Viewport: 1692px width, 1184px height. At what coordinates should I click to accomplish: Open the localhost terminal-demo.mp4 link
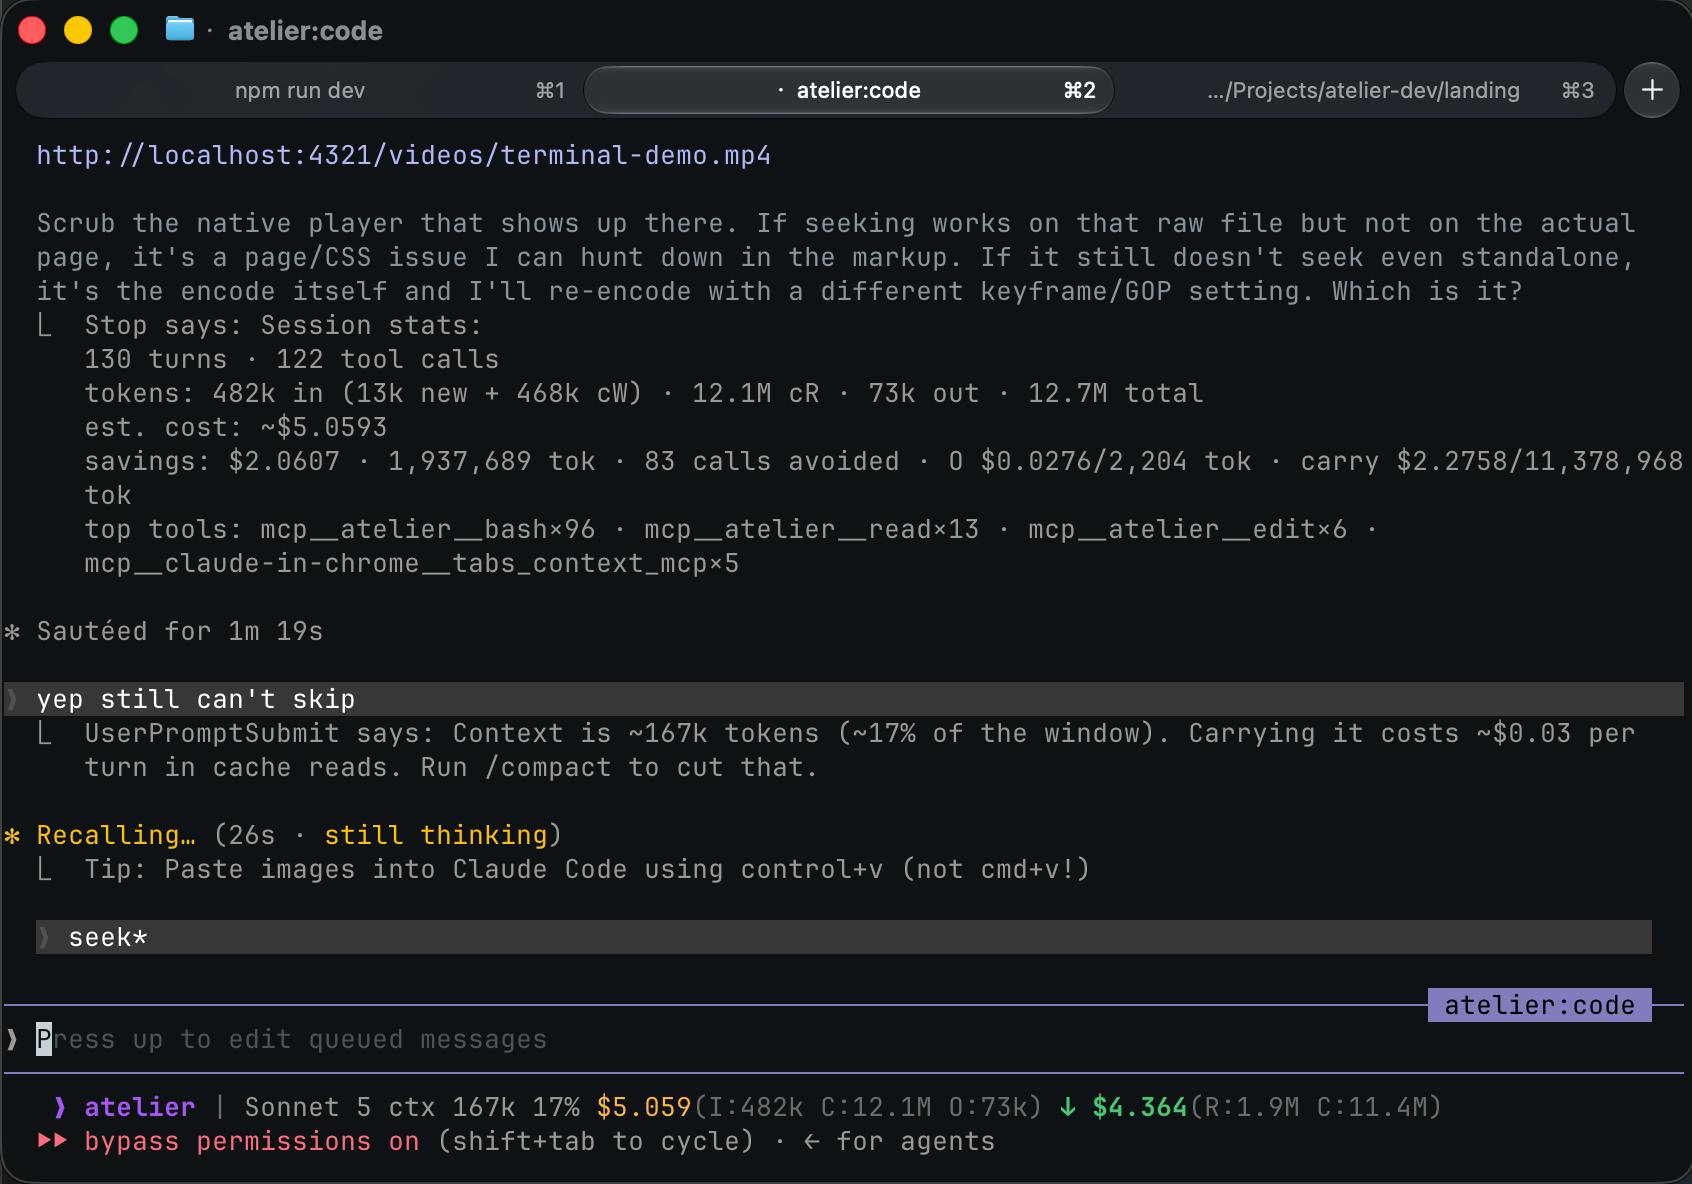[x=404, y=155]
